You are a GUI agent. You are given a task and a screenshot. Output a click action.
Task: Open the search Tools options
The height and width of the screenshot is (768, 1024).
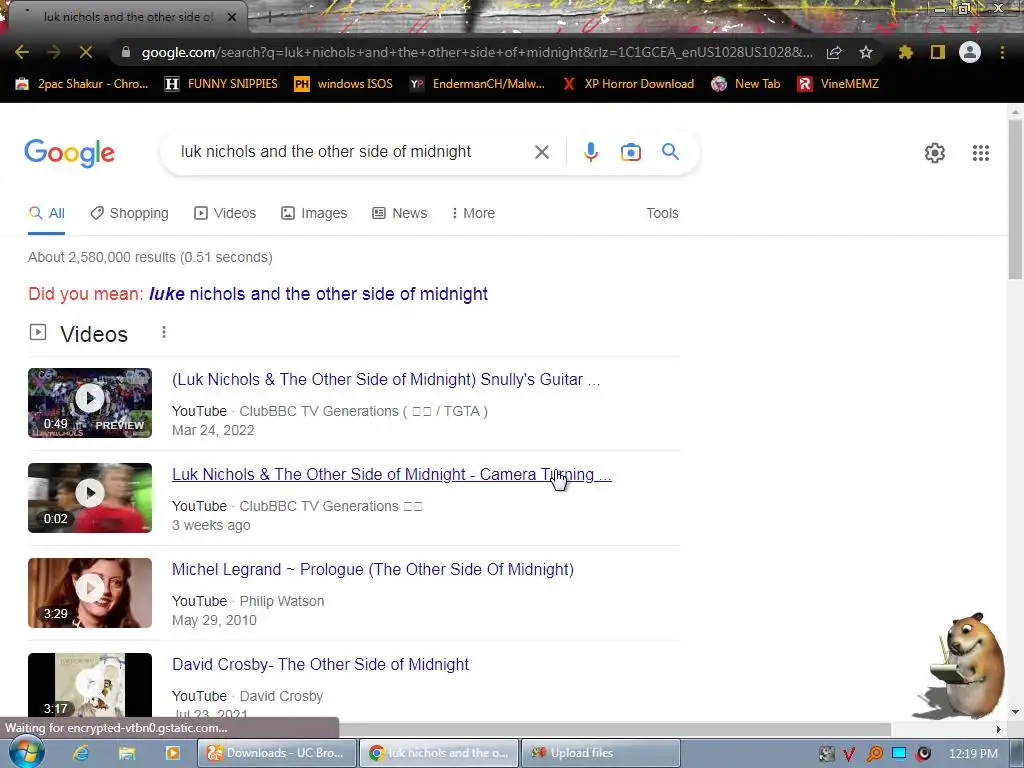[x=662, y=214]
